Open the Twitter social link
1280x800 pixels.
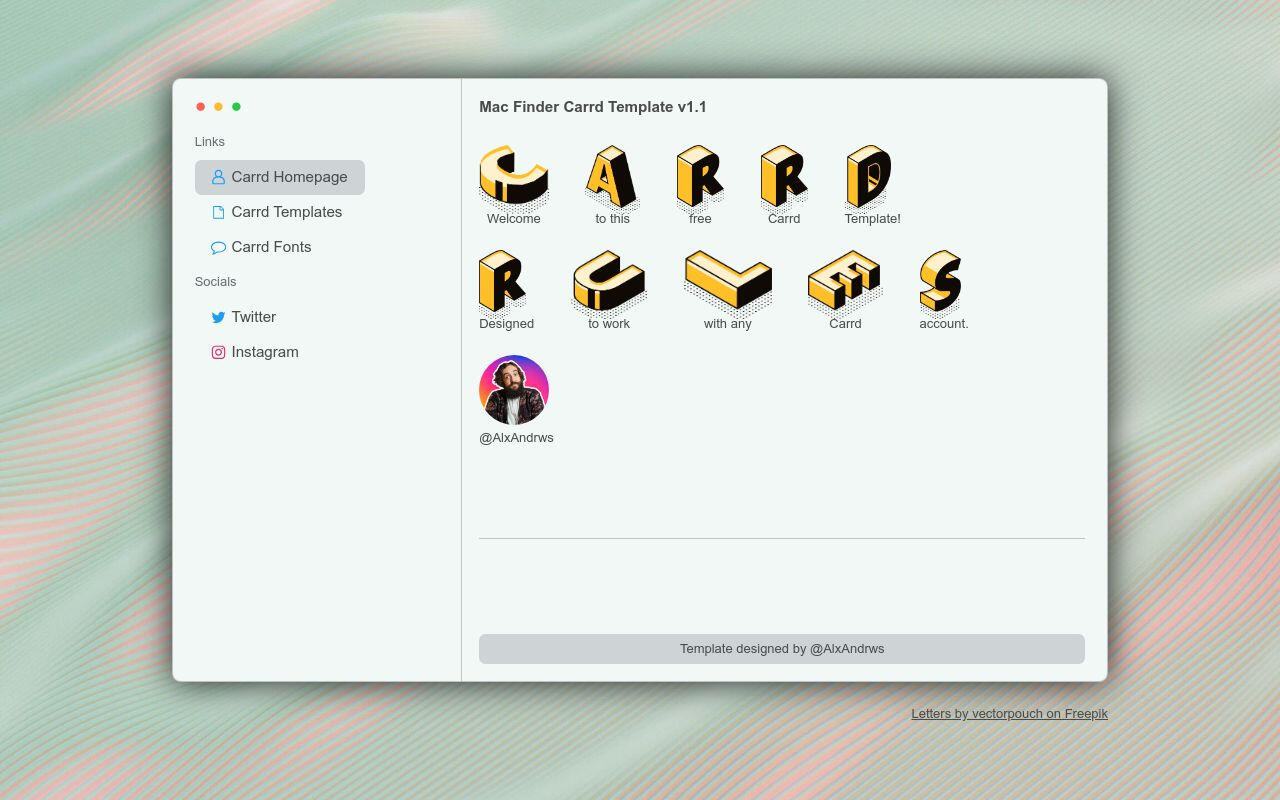tap(253, 317)
